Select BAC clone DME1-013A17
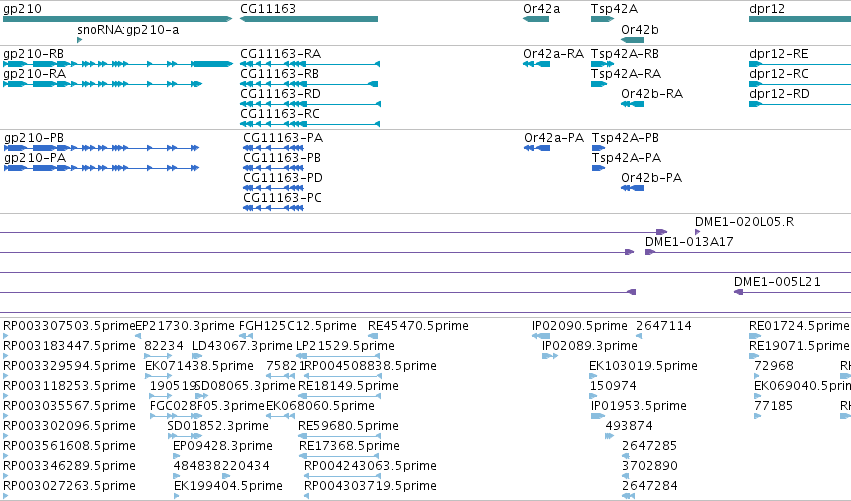The image size is (851, 501). tap(689, 242)
